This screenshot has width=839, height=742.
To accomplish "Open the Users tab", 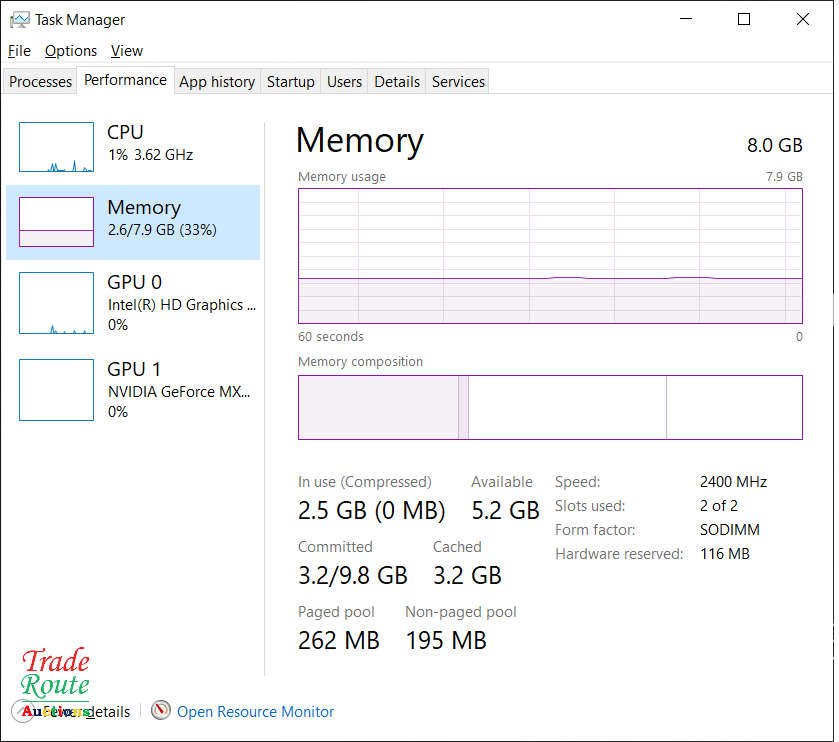I will 344,82.
